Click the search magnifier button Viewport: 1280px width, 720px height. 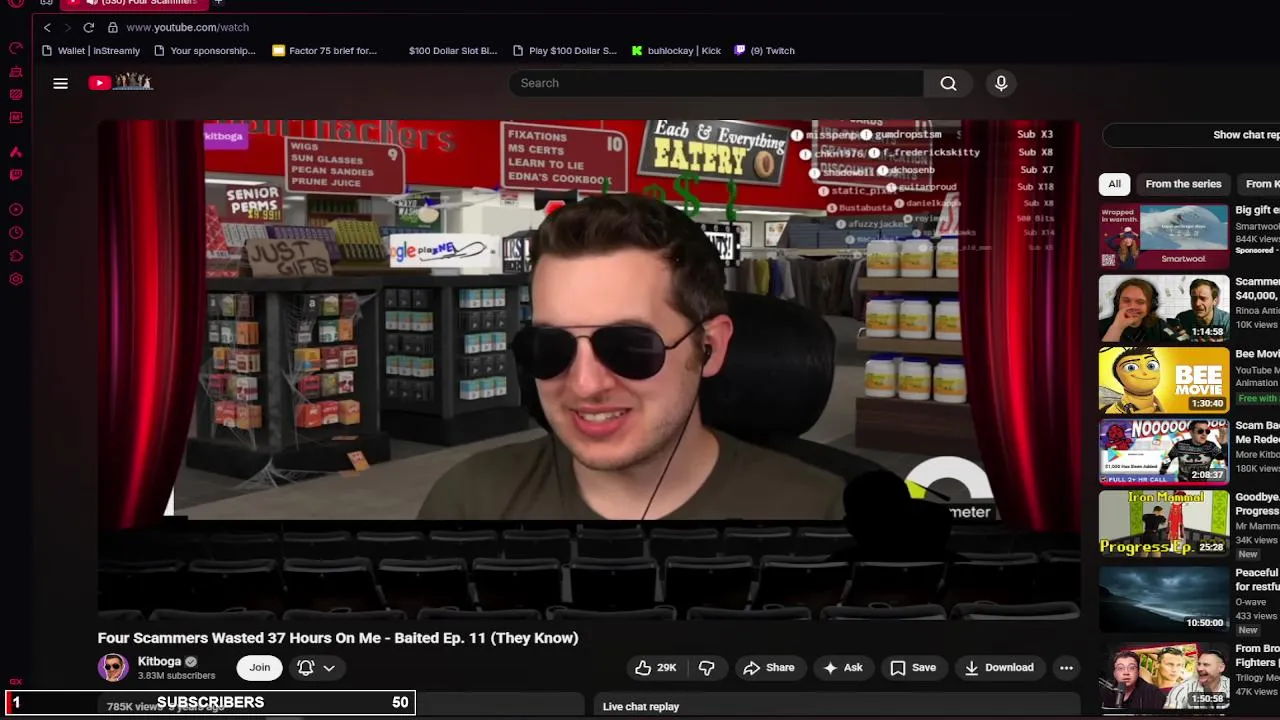(x=948, y=83)
